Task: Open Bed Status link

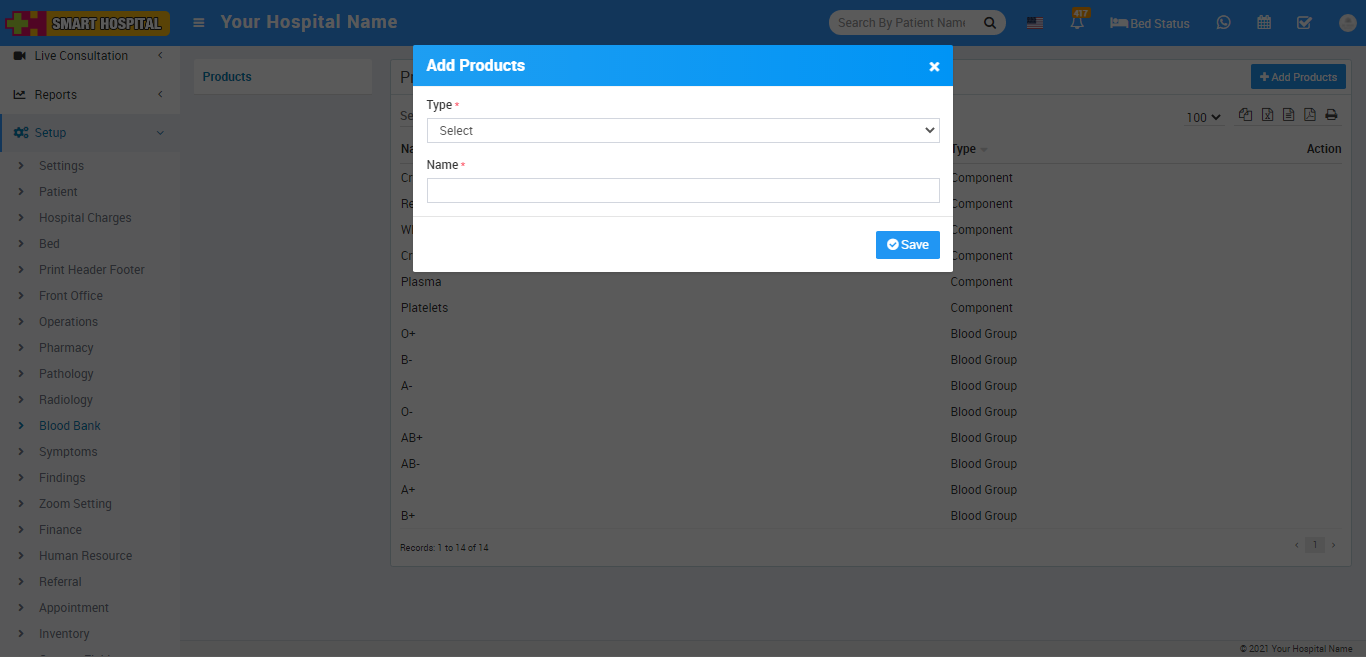Action: tap(1150, 23)
